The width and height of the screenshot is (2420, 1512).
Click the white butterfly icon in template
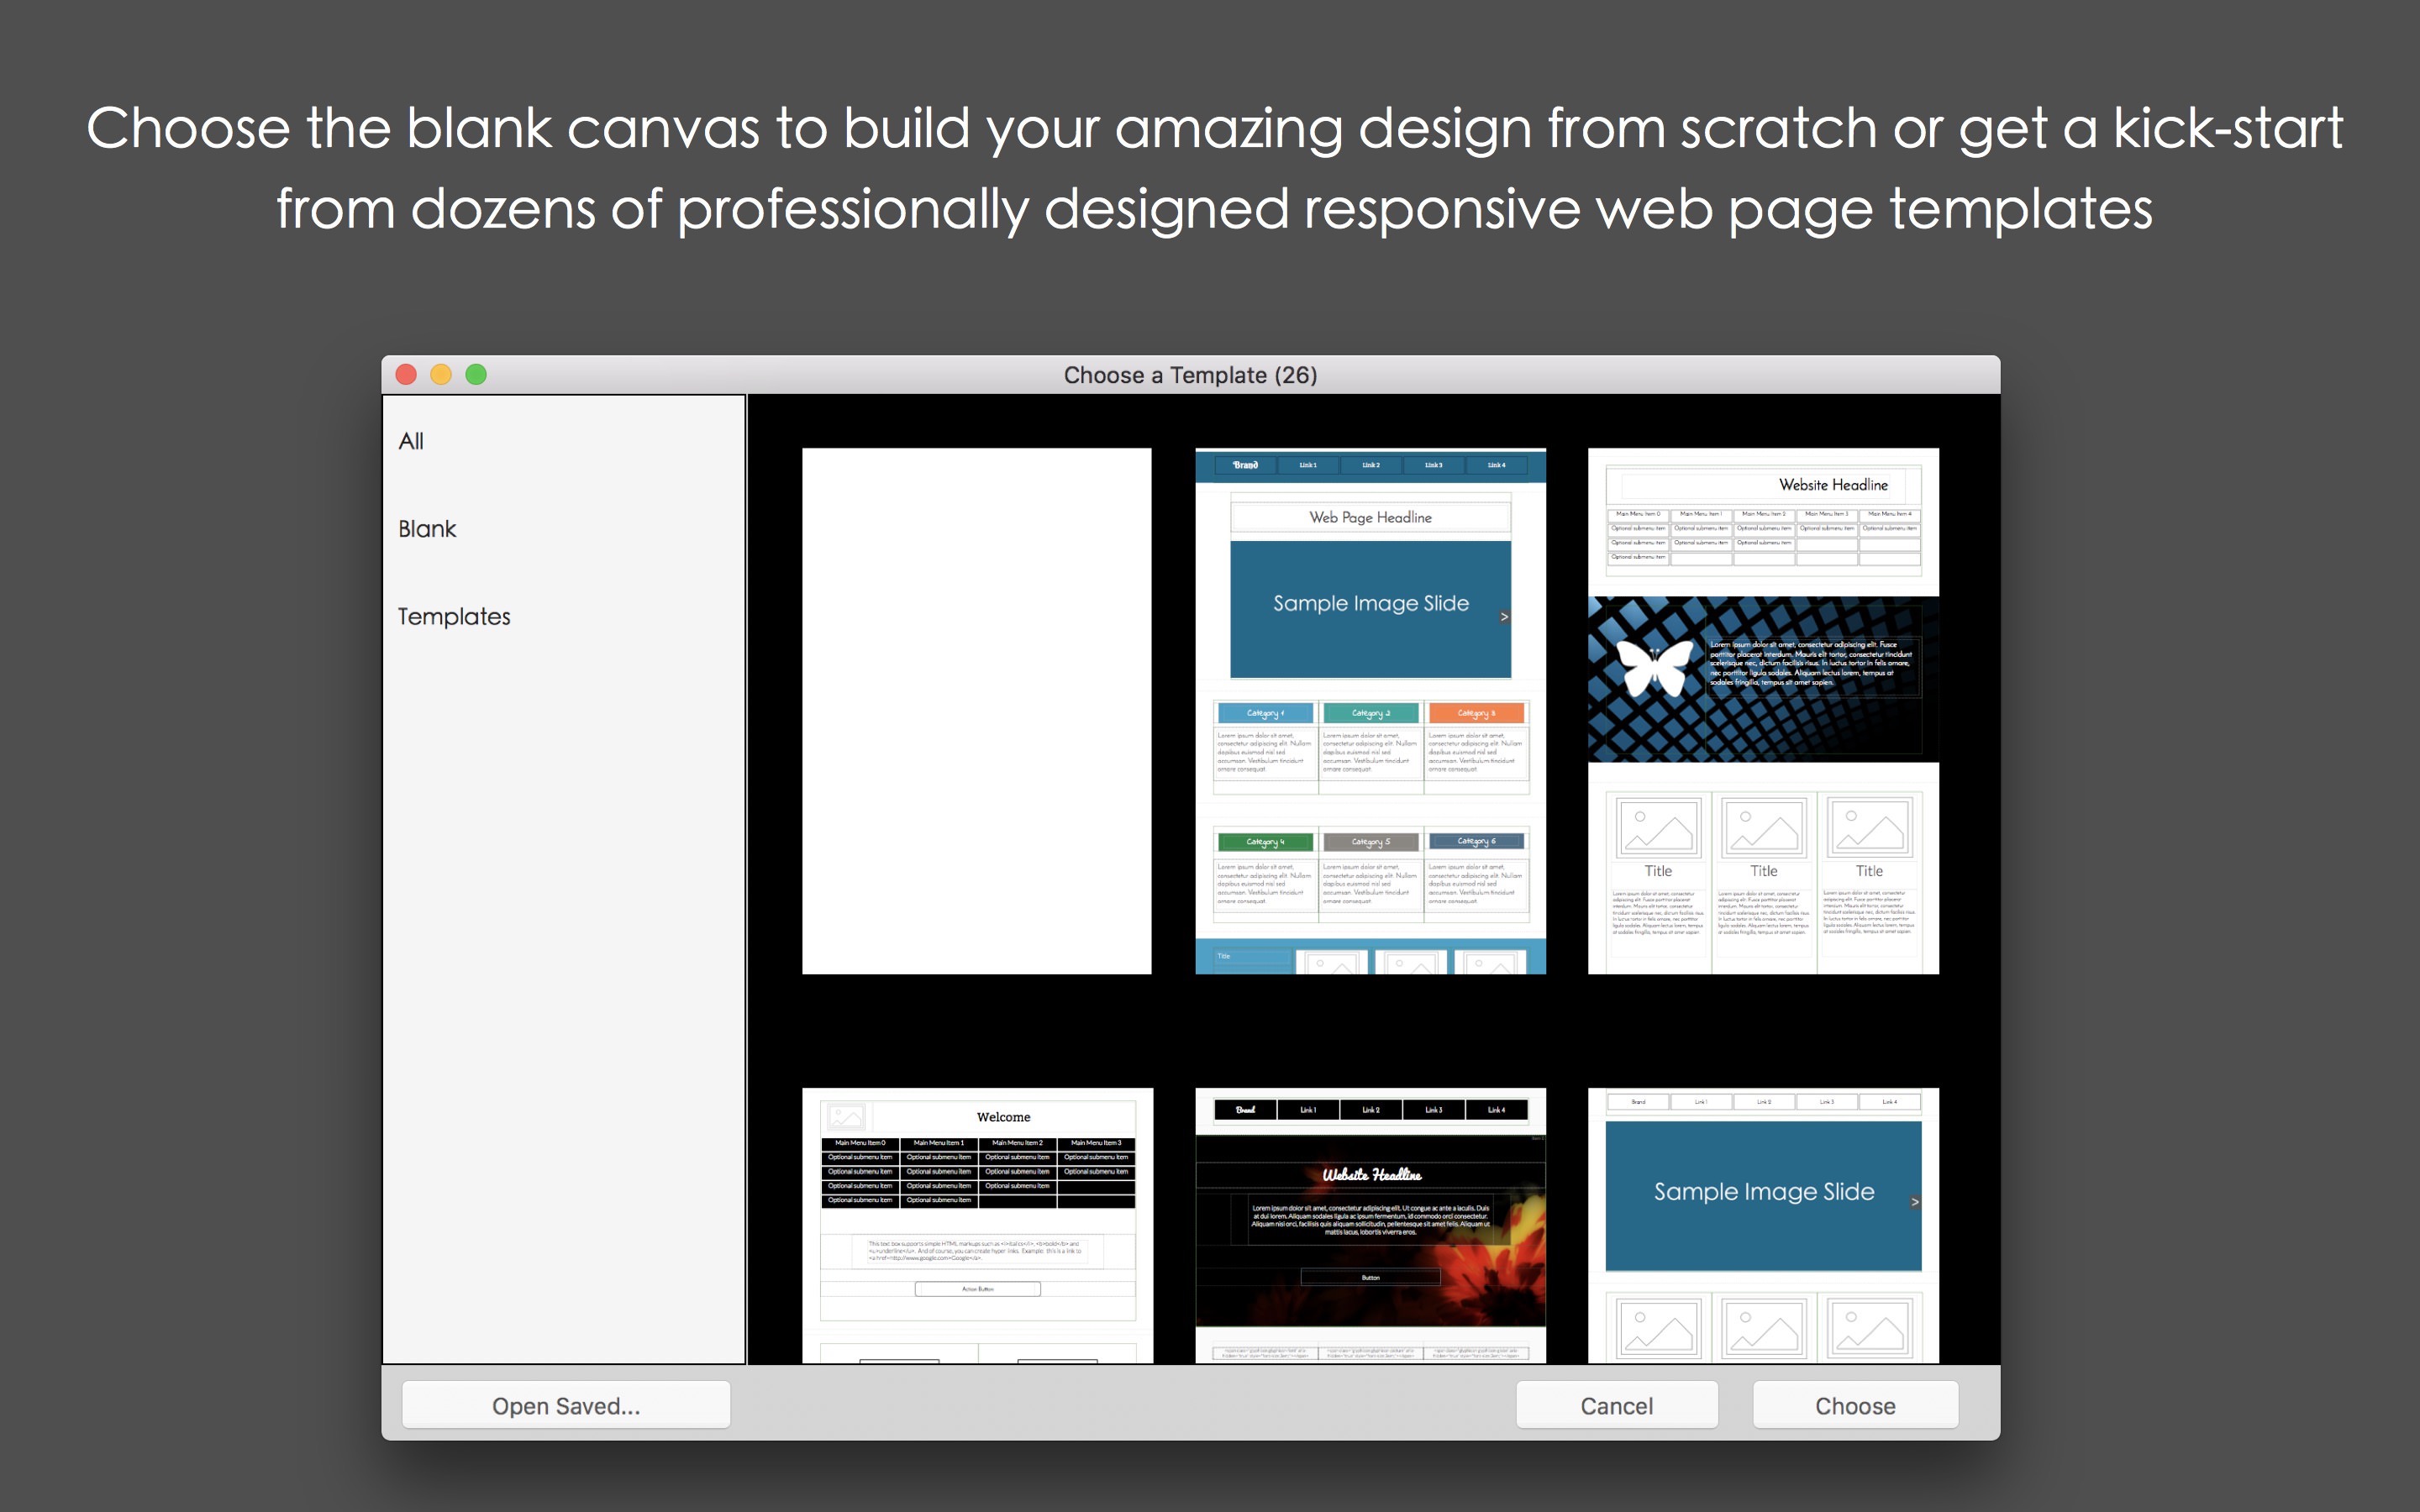point(1655,667)
